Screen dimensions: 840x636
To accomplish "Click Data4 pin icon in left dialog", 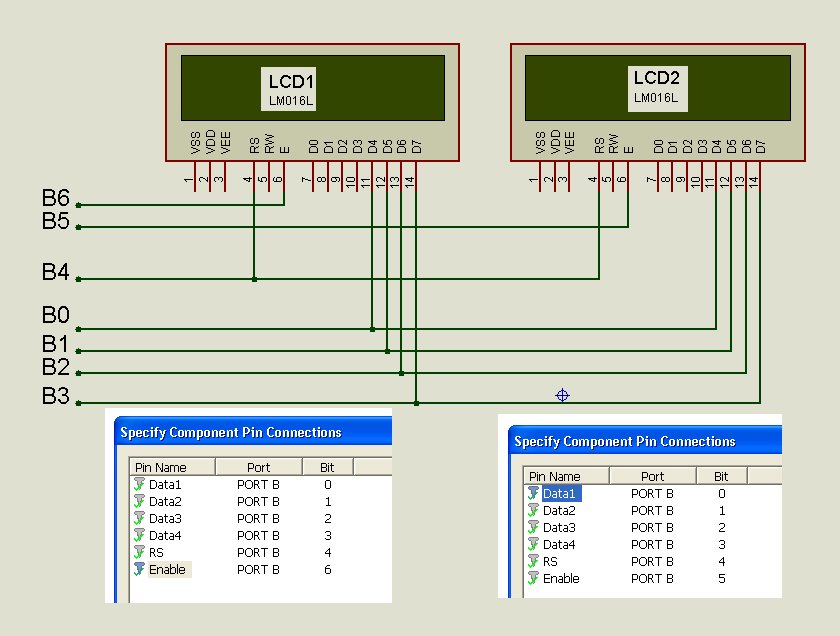I will (139, 535).
